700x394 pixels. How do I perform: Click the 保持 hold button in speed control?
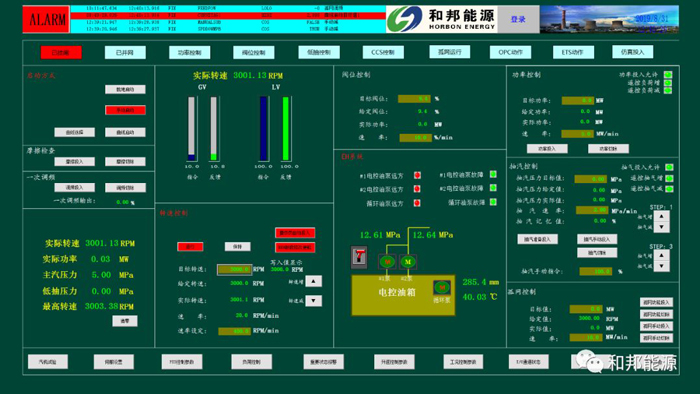pos(238,246)
